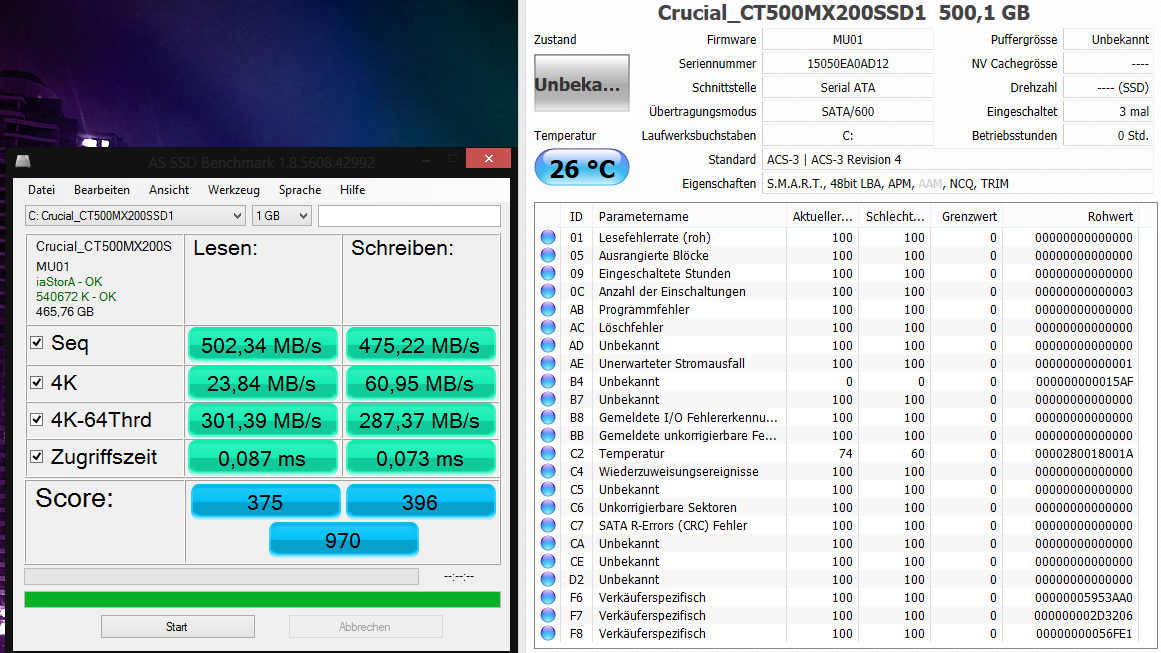
Task: Click status orb for Temperatur C2 row
Action: coord(548,452)
